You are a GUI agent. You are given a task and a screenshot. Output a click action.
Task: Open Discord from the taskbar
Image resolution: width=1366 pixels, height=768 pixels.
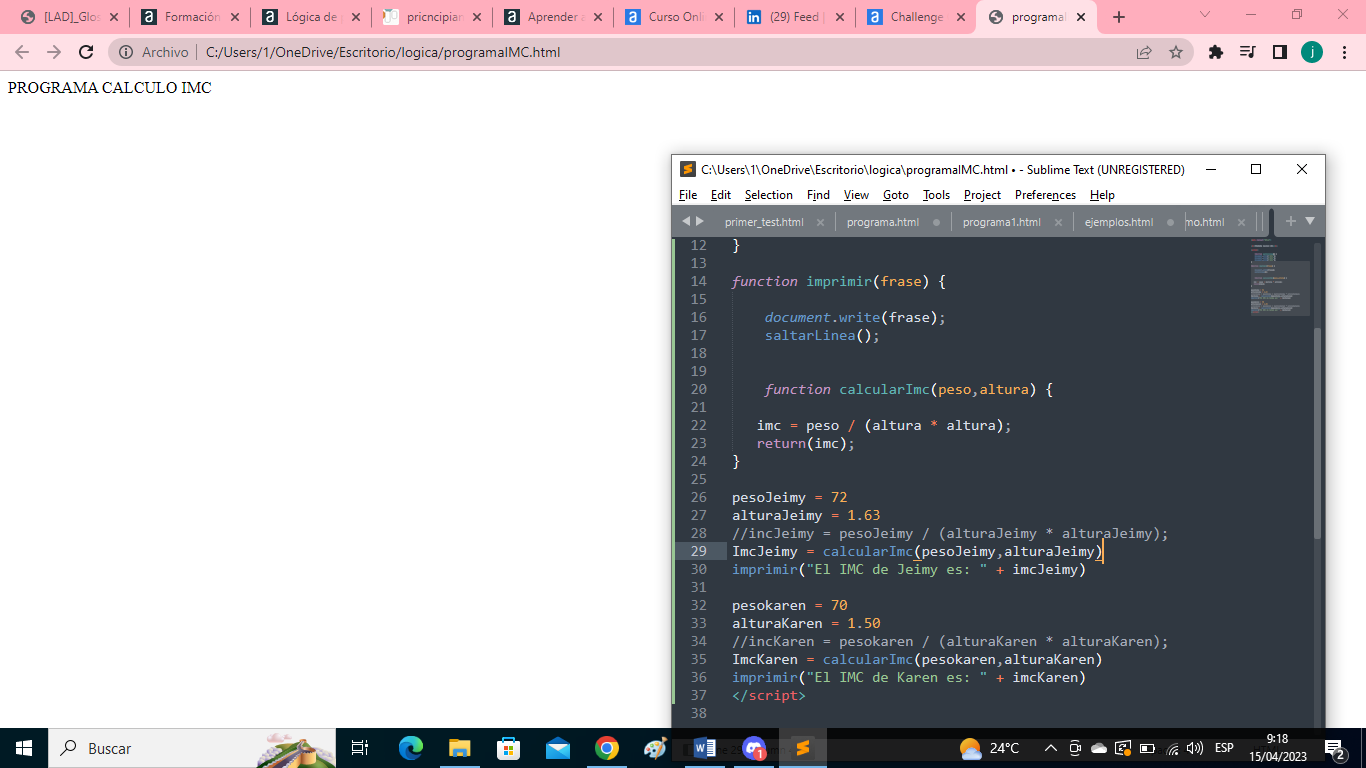coord(754,748)
